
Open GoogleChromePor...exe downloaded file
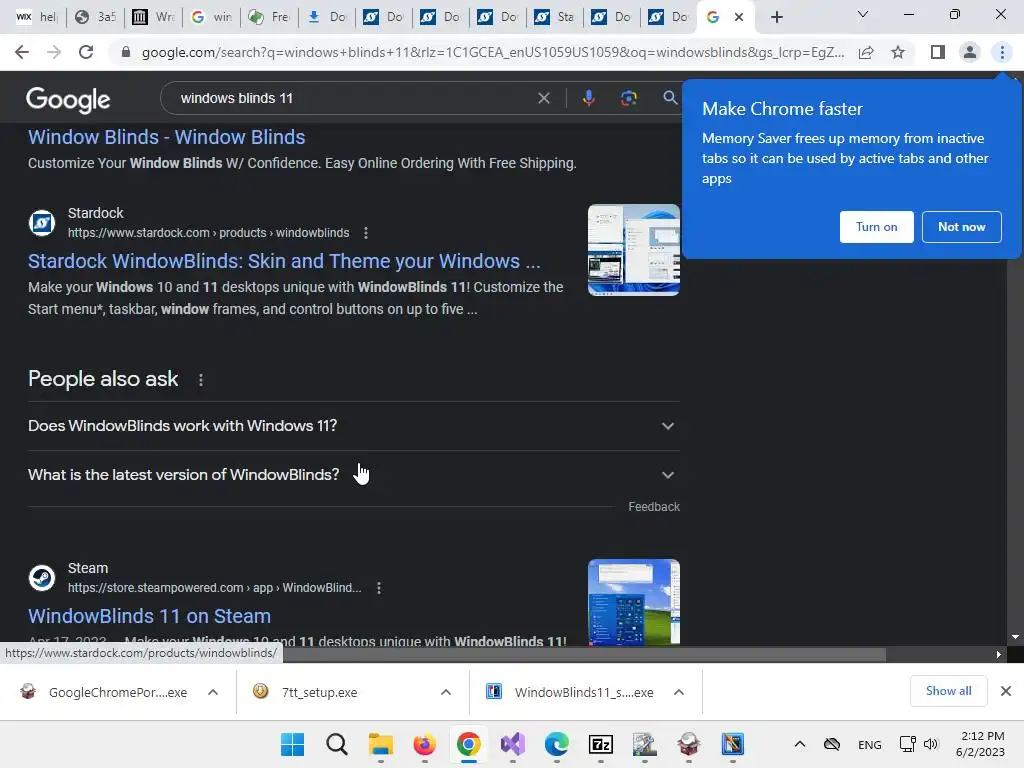(x=104, y=692)
